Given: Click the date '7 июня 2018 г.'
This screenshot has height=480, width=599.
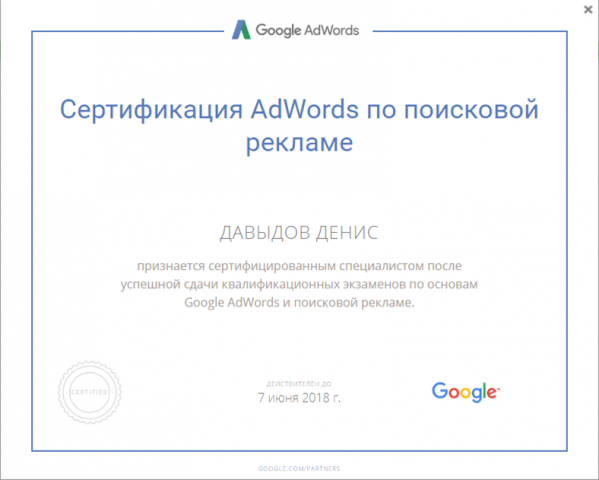Looking at the screenshot, I should (x=299, y=398).
